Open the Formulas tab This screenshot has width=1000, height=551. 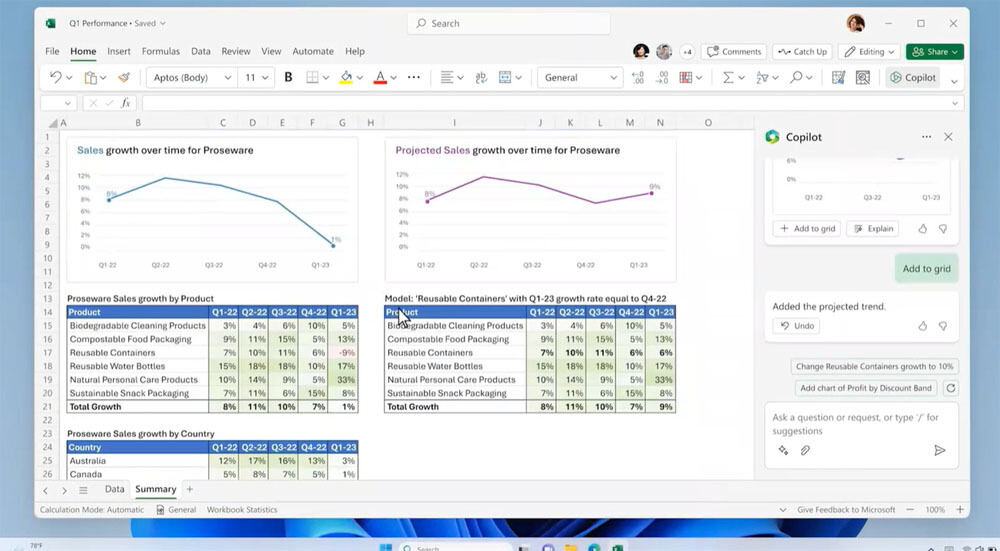tap(161, 51)
